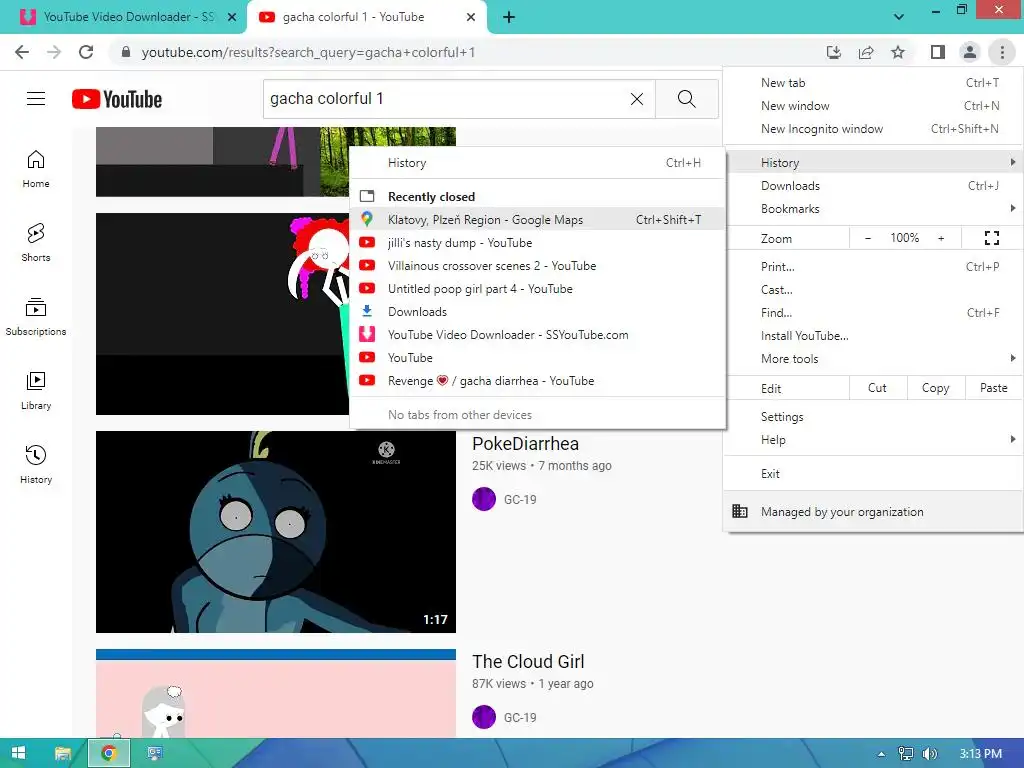Reload the current page

86,52
